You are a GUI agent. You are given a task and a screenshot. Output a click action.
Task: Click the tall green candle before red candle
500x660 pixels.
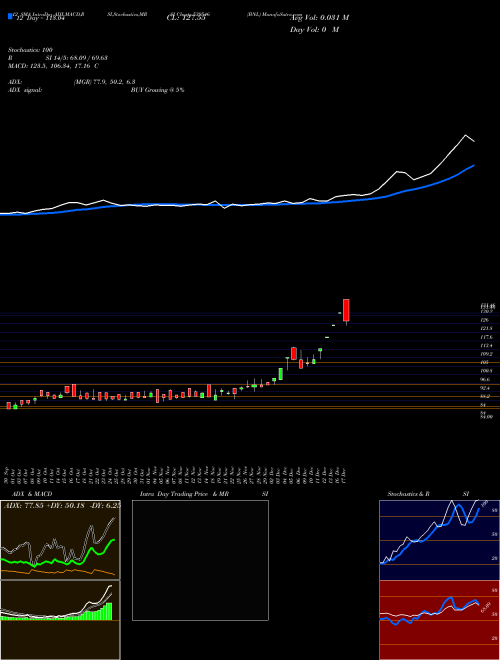click(x=280, y=374)
